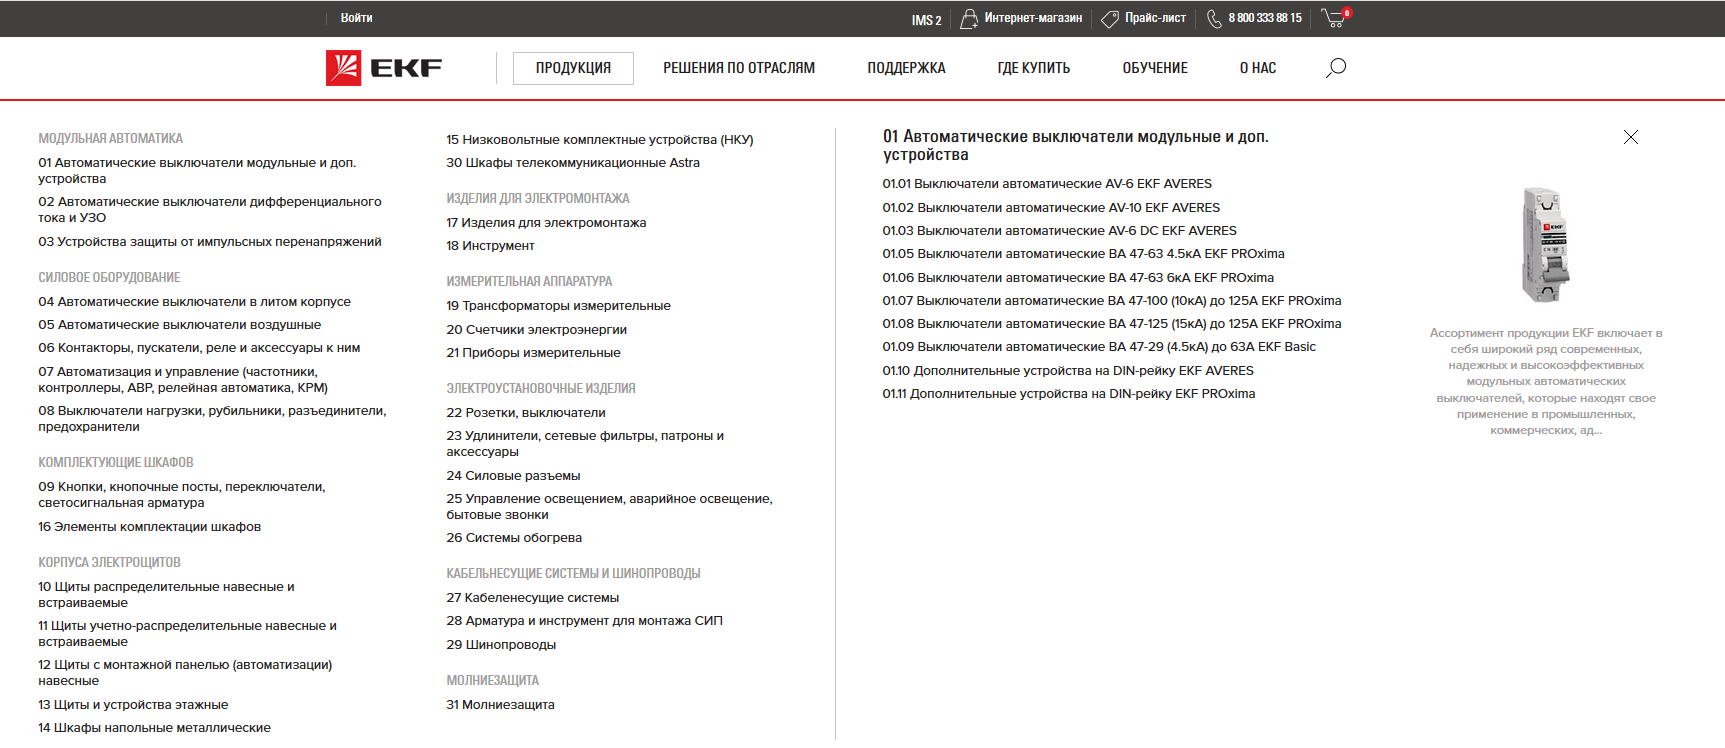Click the online shop bag icon

968,19
